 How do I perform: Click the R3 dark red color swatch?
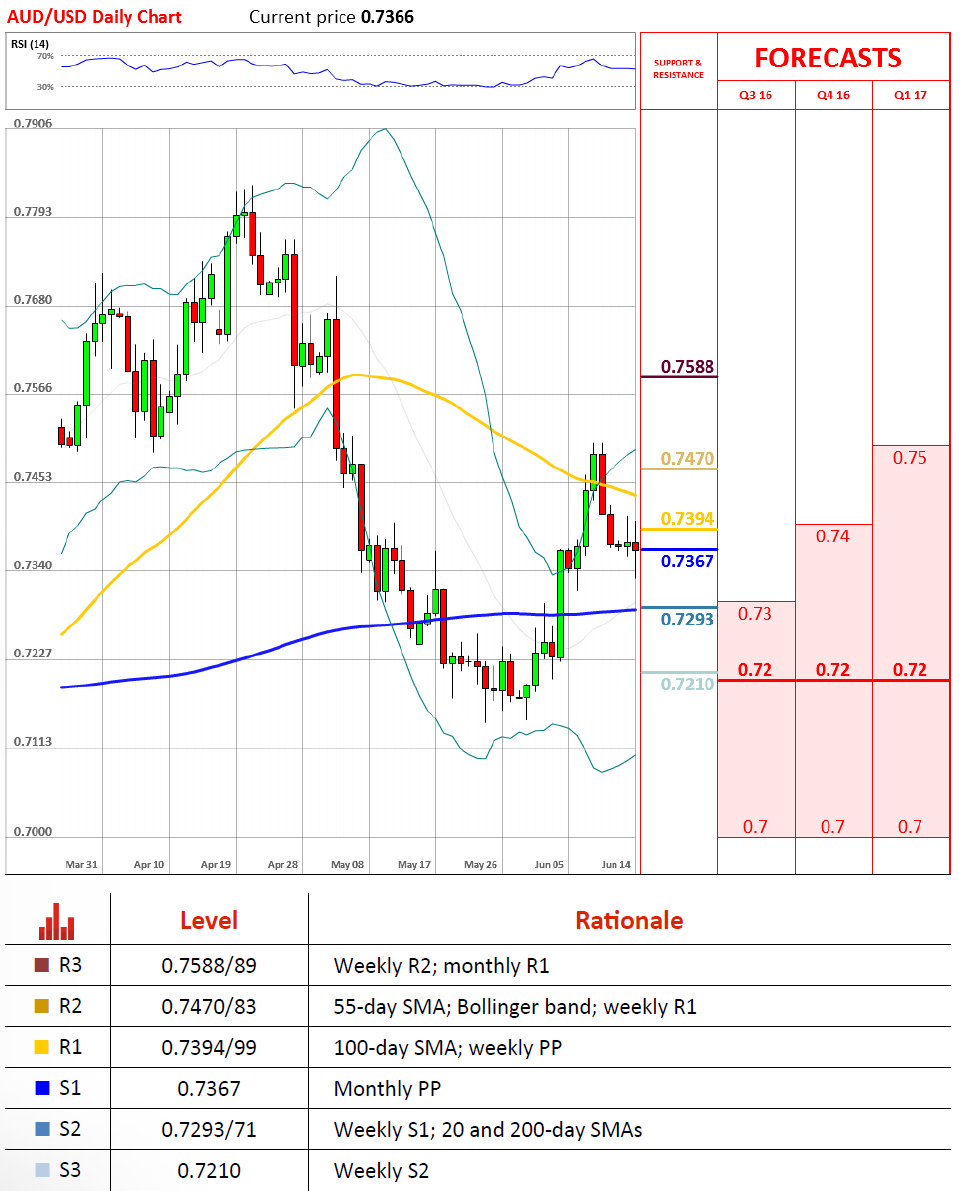[x=42, y=965]
